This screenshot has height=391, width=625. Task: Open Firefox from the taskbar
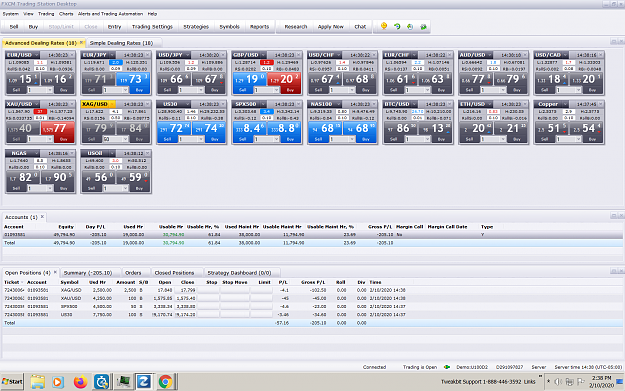pos(80,382)
